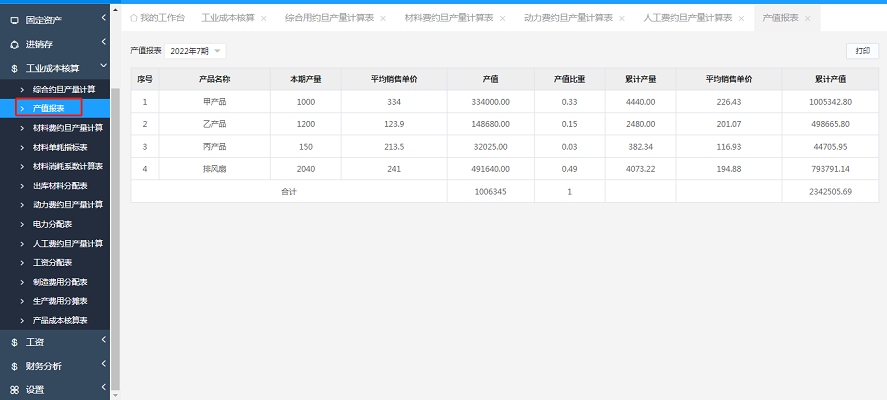
Task: Click the sidebar scrollbar up arrow
Action: coord(115,9)
